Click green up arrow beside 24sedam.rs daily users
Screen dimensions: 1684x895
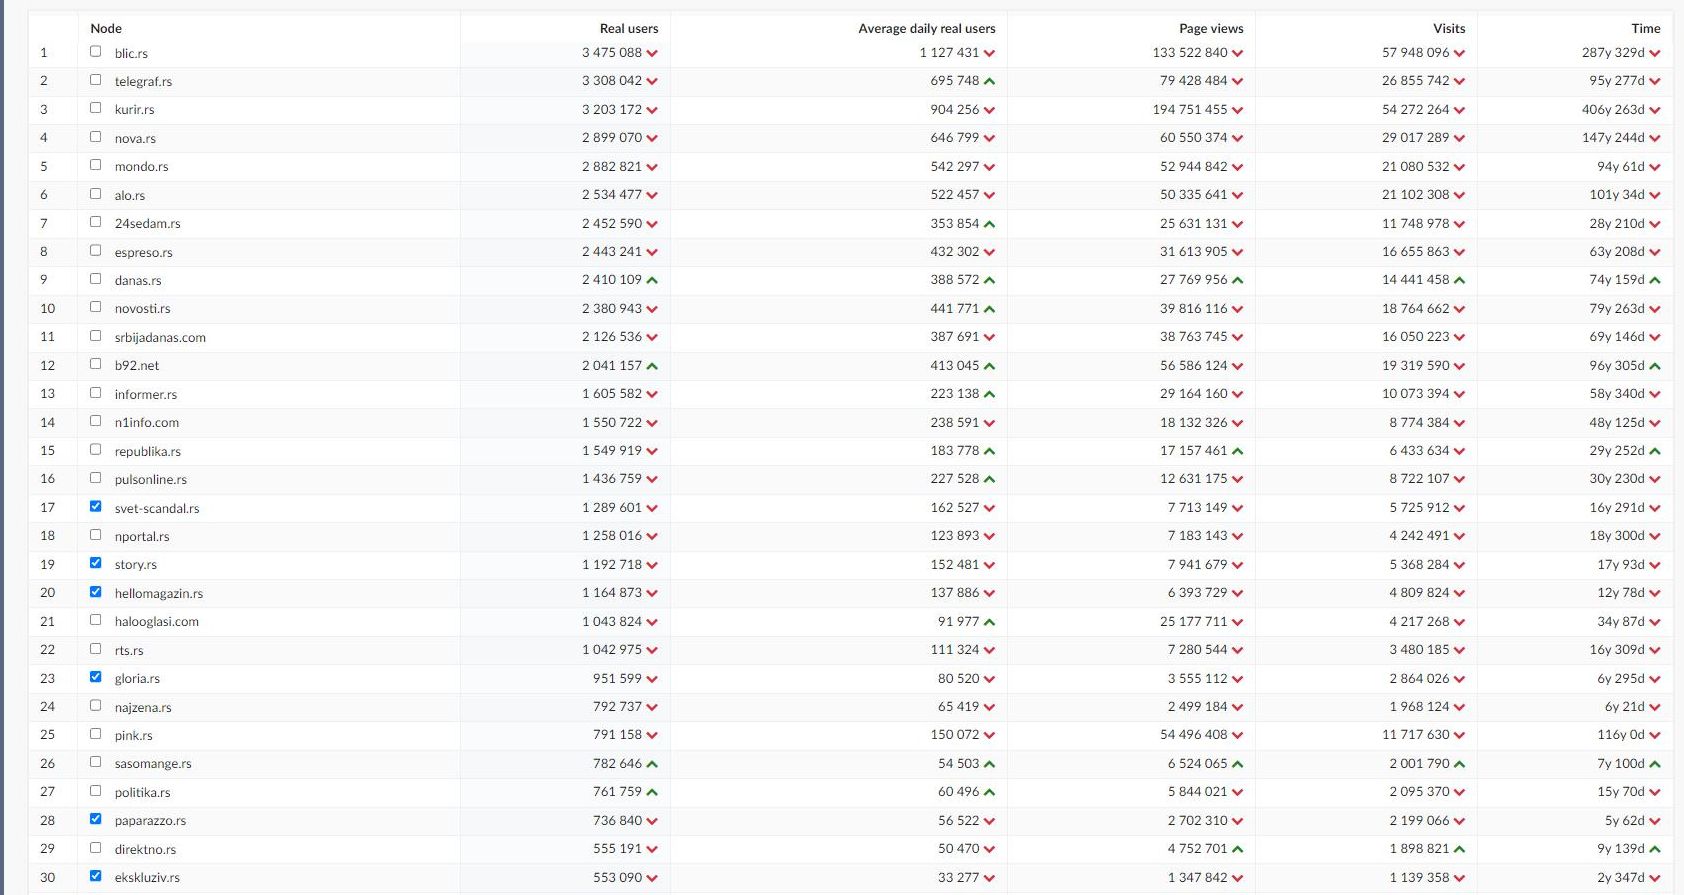[989, 224]
